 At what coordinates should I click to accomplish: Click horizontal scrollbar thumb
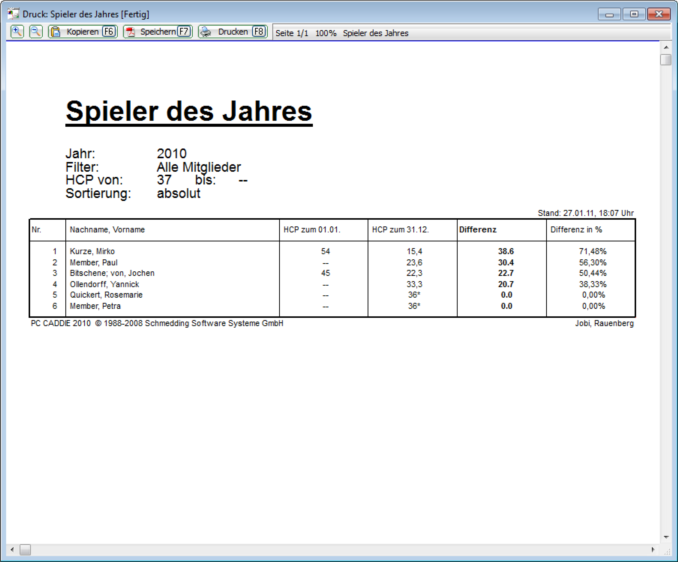tap(26, 549)
